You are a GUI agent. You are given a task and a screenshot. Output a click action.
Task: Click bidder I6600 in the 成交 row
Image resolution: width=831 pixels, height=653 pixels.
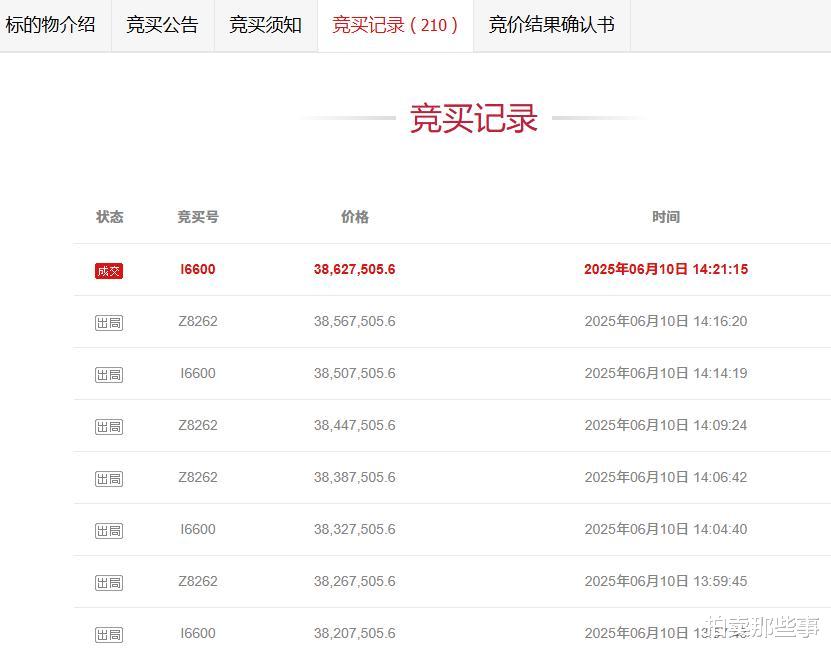point(198,269)
